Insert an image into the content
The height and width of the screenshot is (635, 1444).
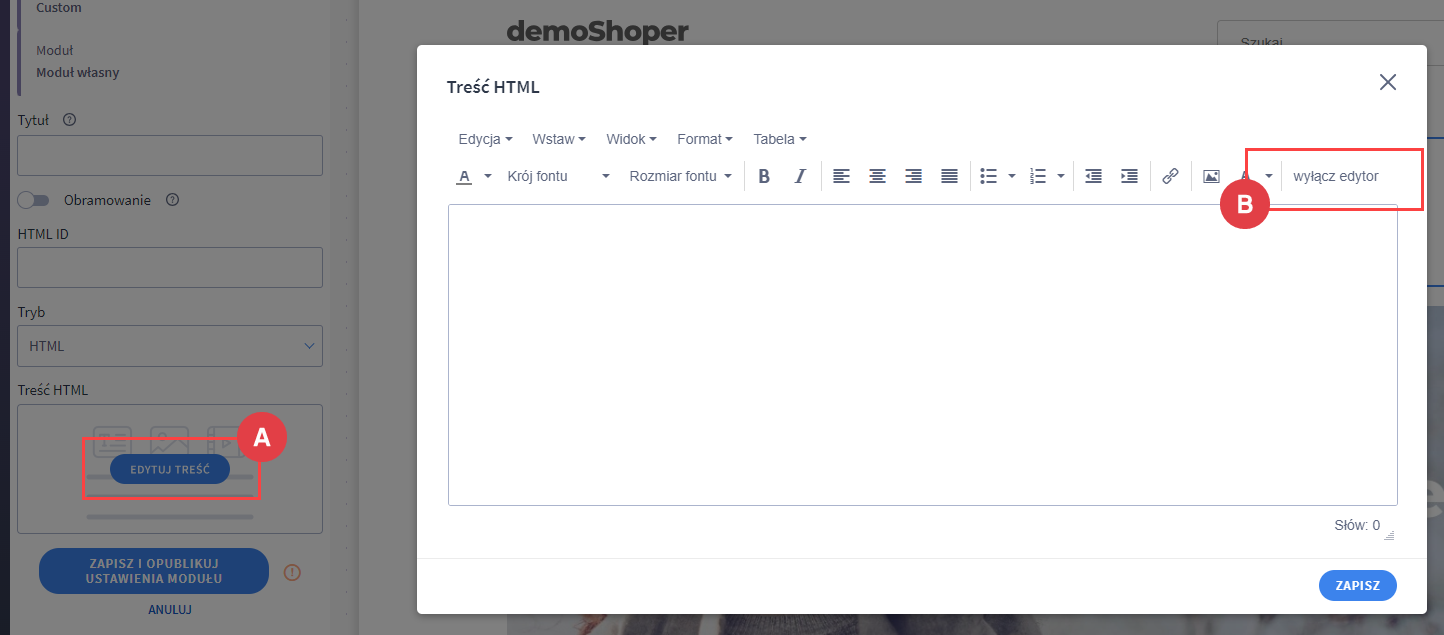click(1211, 176)
